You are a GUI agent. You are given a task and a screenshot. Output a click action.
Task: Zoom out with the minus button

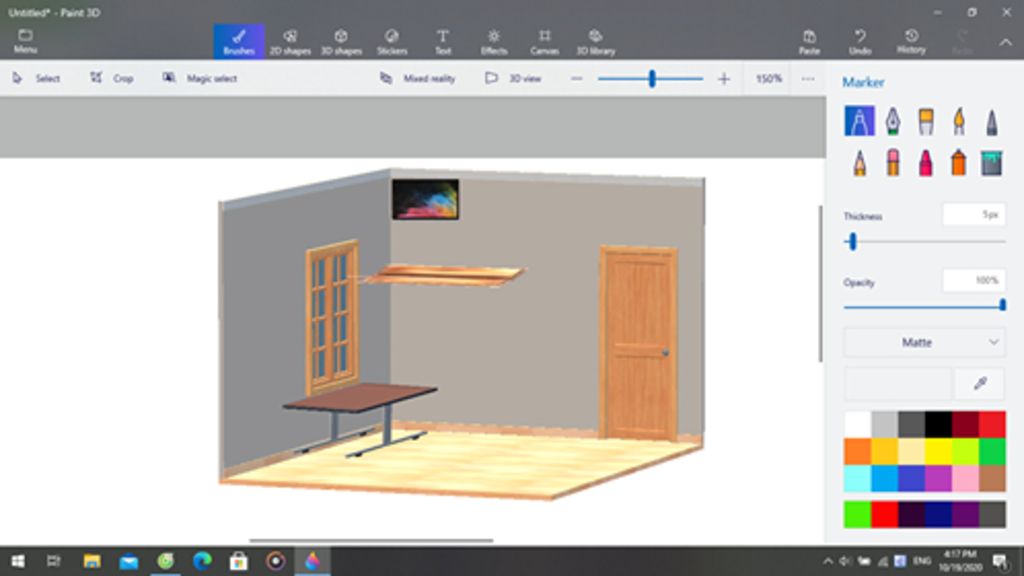[576, 79]
